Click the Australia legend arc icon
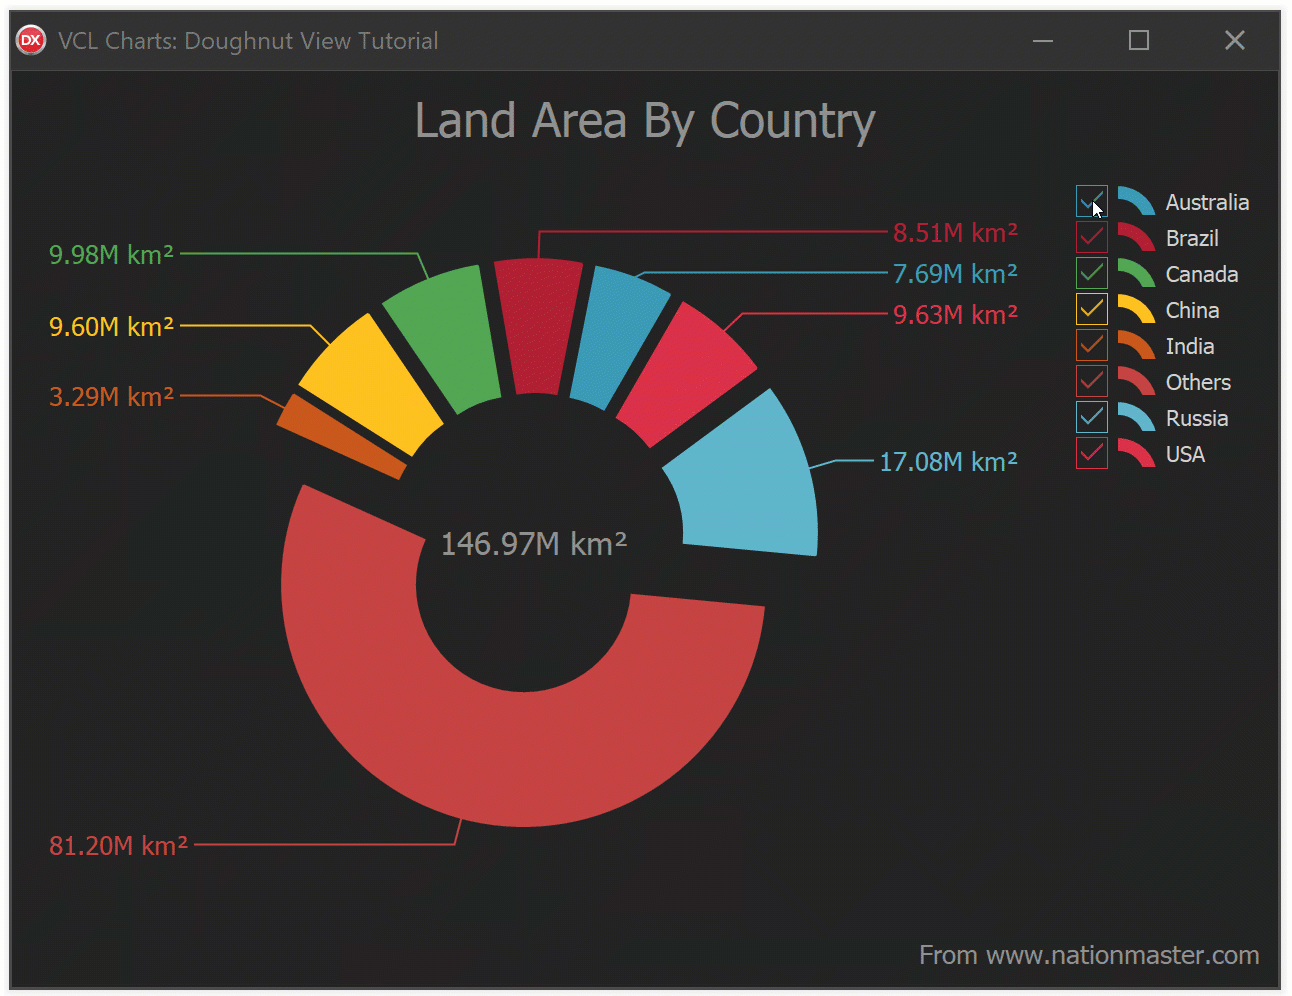This screenshot has width=1292, height=996. [1135, 202]
